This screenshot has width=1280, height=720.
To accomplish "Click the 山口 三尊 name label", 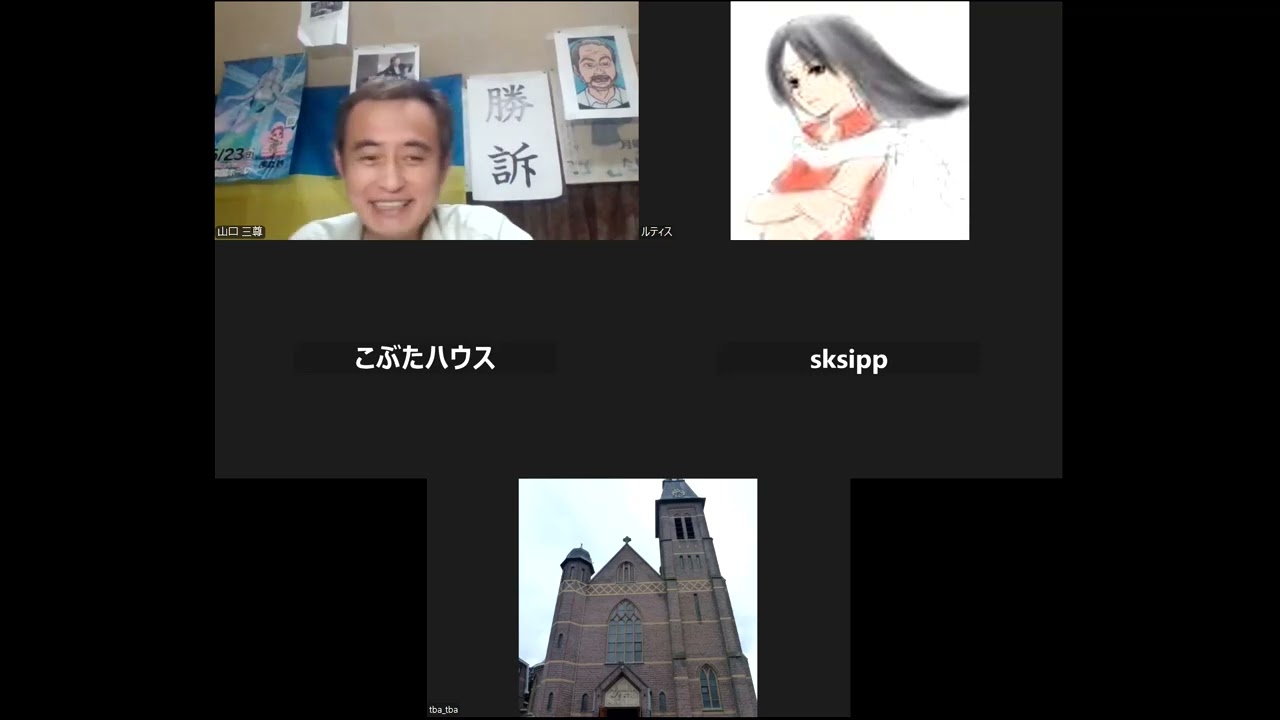I will 240,232.
